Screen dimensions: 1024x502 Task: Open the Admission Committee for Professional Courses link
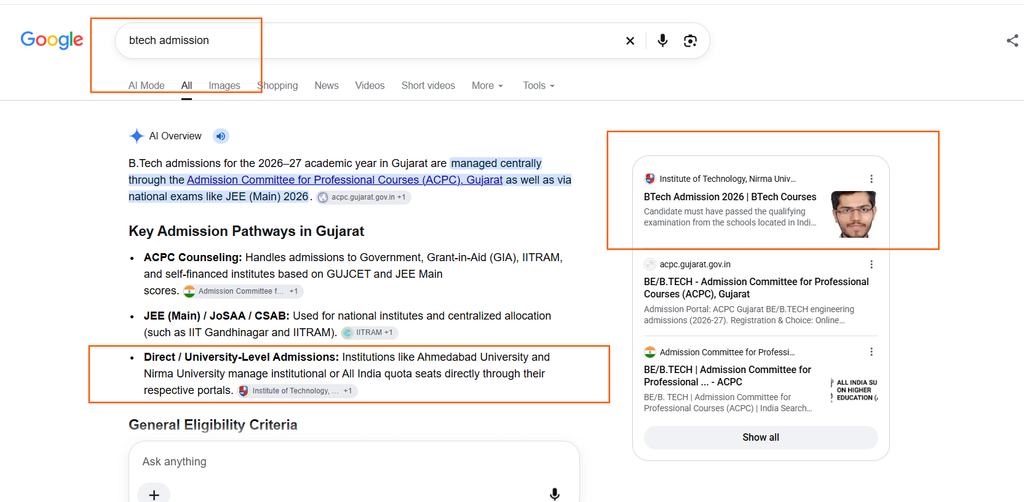coord(345,180)
